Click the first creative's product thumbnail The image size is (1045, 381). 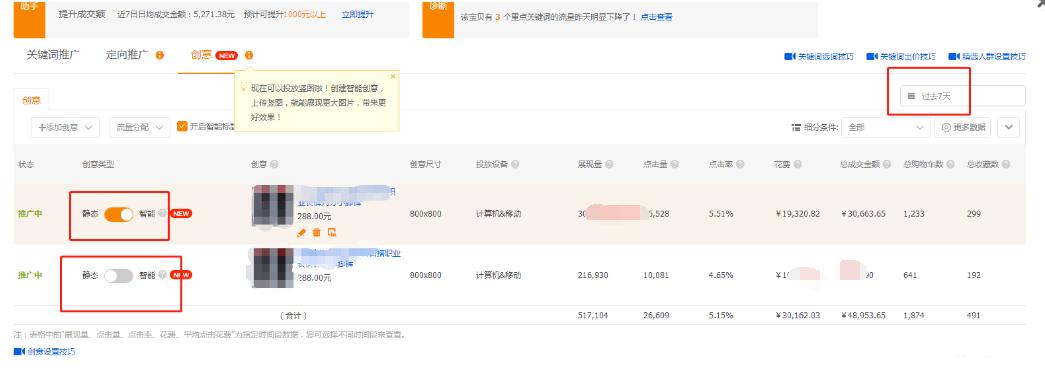point(273,205)
